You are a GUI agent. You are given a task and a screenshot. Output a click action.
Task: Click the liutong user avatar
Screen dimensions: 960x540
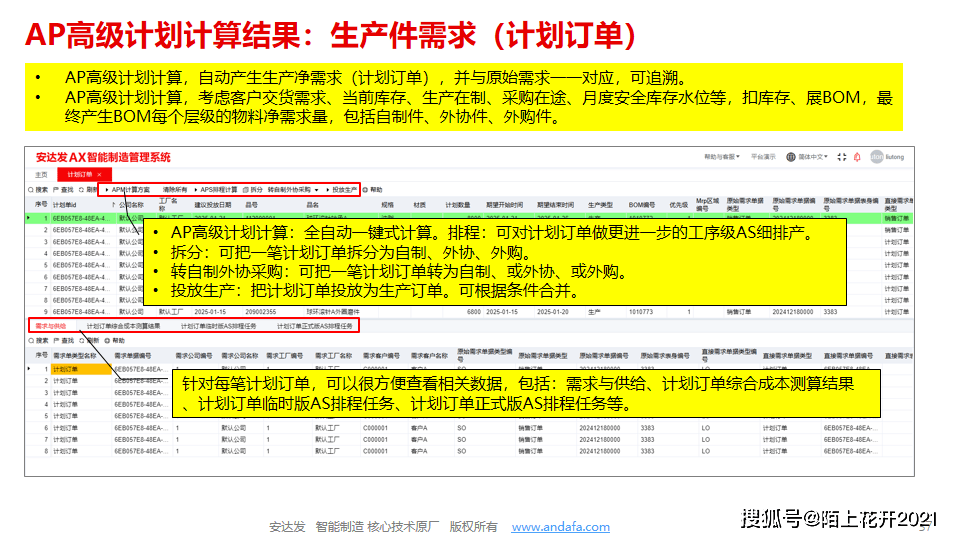pos(877,157)
